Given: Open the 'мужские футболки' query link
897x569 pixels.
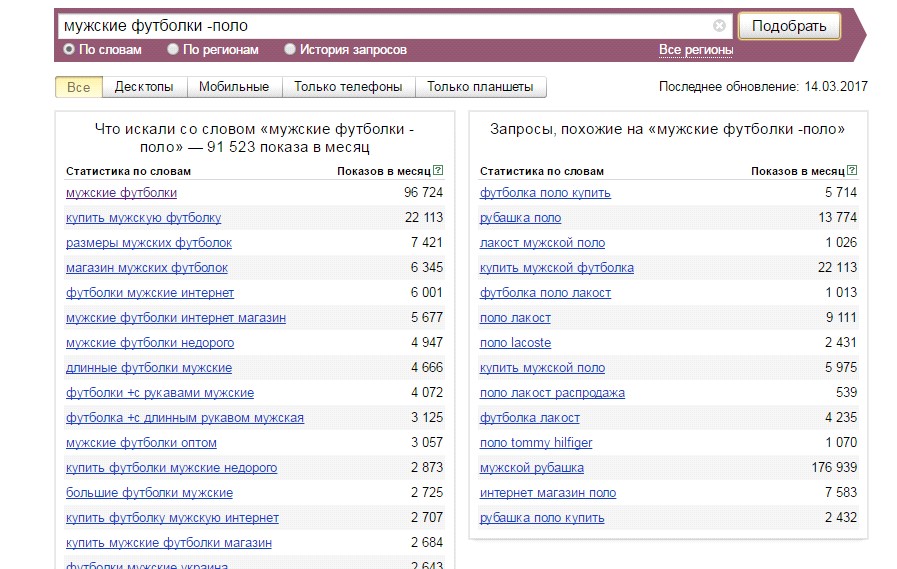Looking at the screenshot, I should (121, 193).
